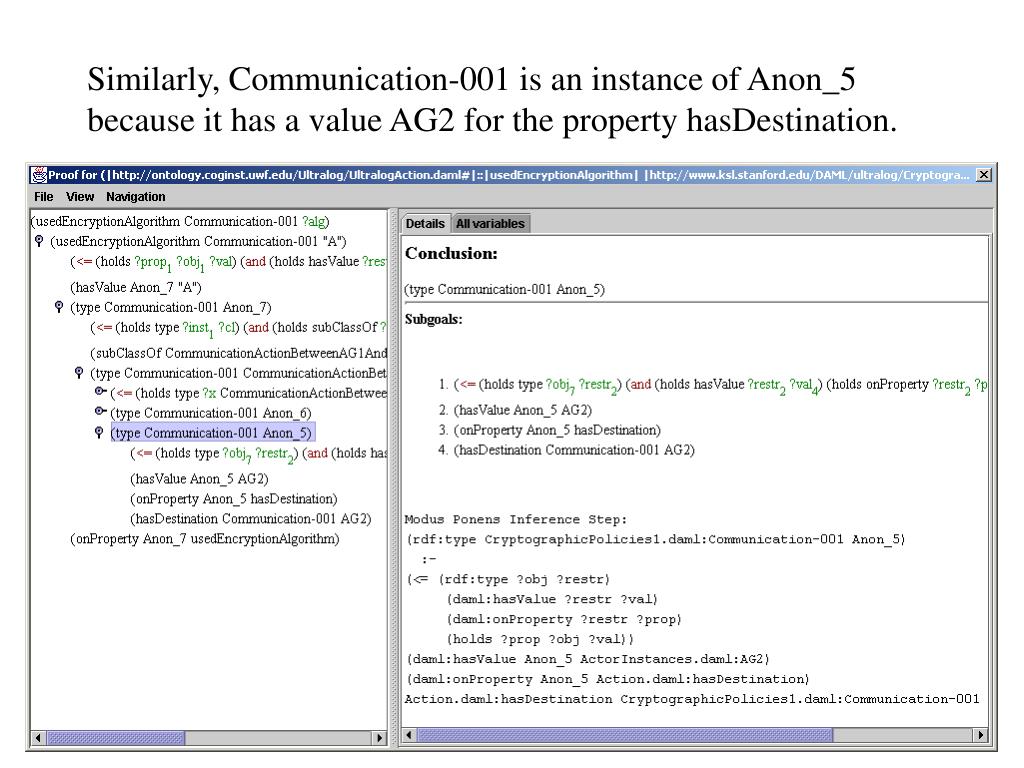
Task: Click line (daml:onProperty Anon_5 Action.daml:hasDestination)
Action: point(608,679)
